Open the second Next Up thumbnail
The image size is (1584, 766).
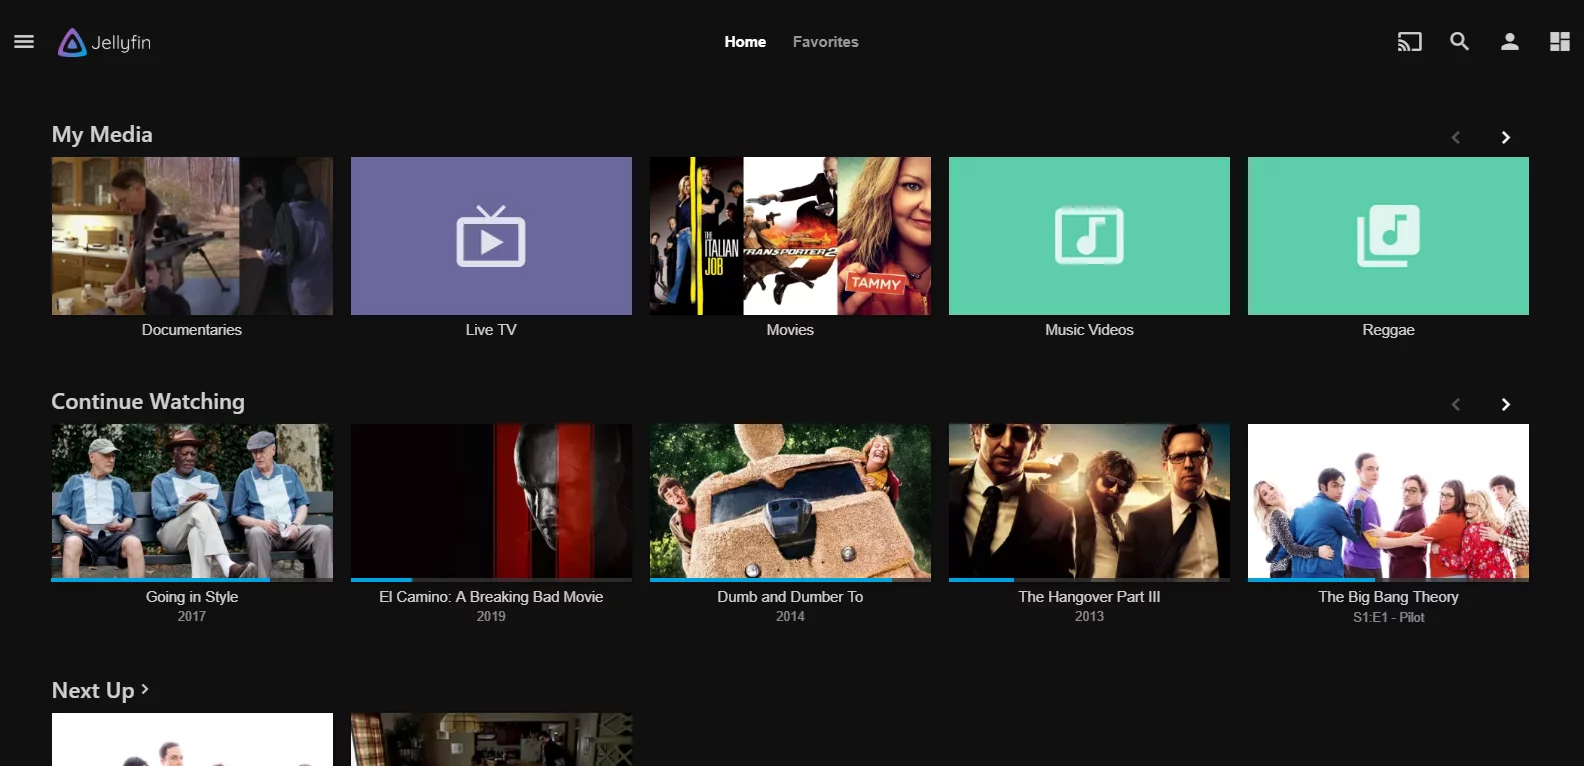[491, 739]
